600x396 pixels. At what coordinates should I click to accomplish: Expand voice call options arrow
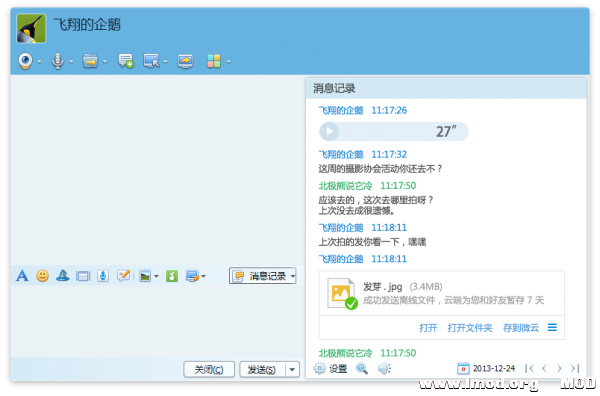(71, 62)
